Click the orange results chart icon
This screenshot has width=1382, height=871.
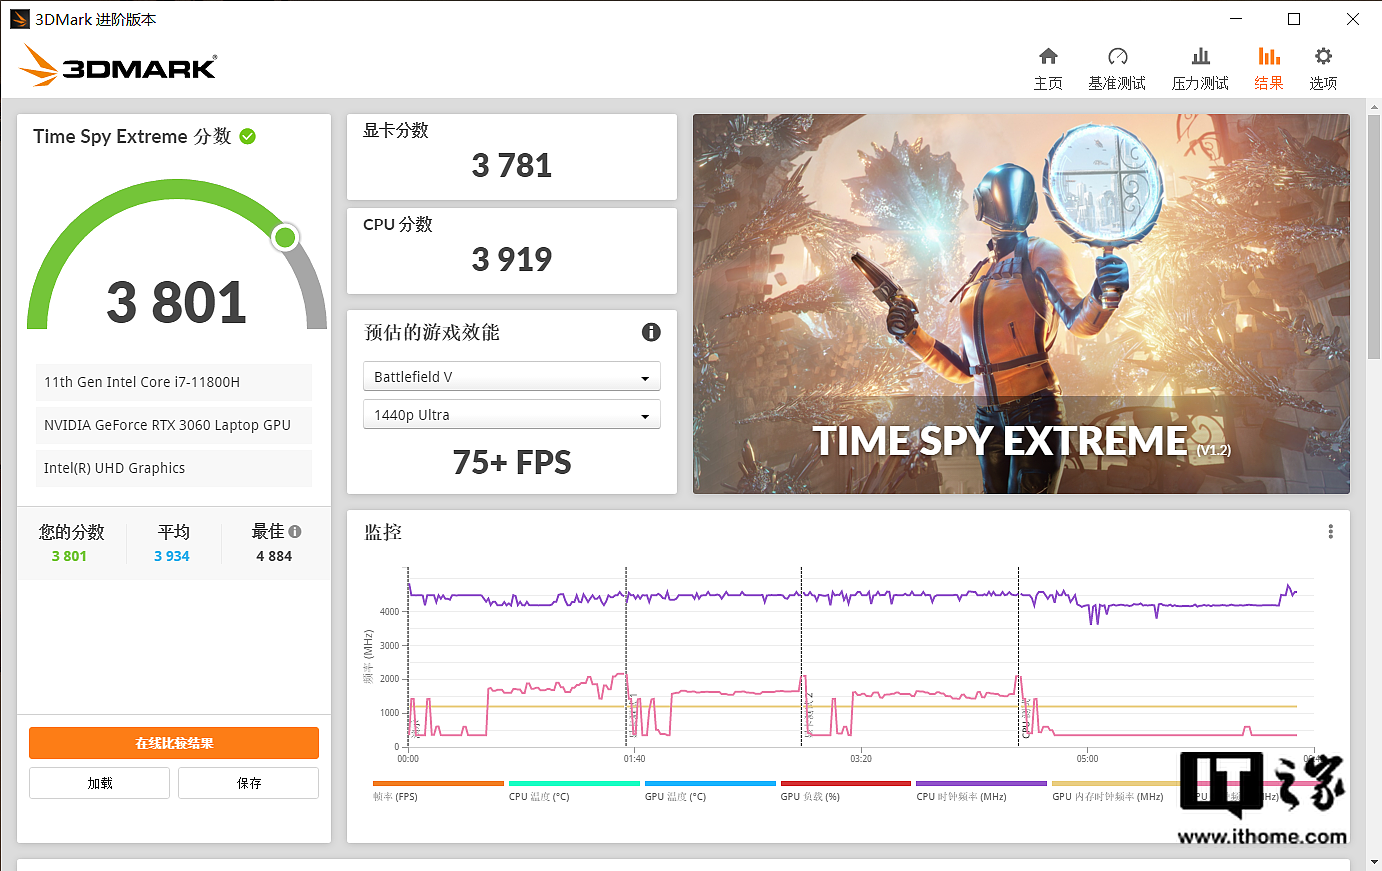(1269, 56)
